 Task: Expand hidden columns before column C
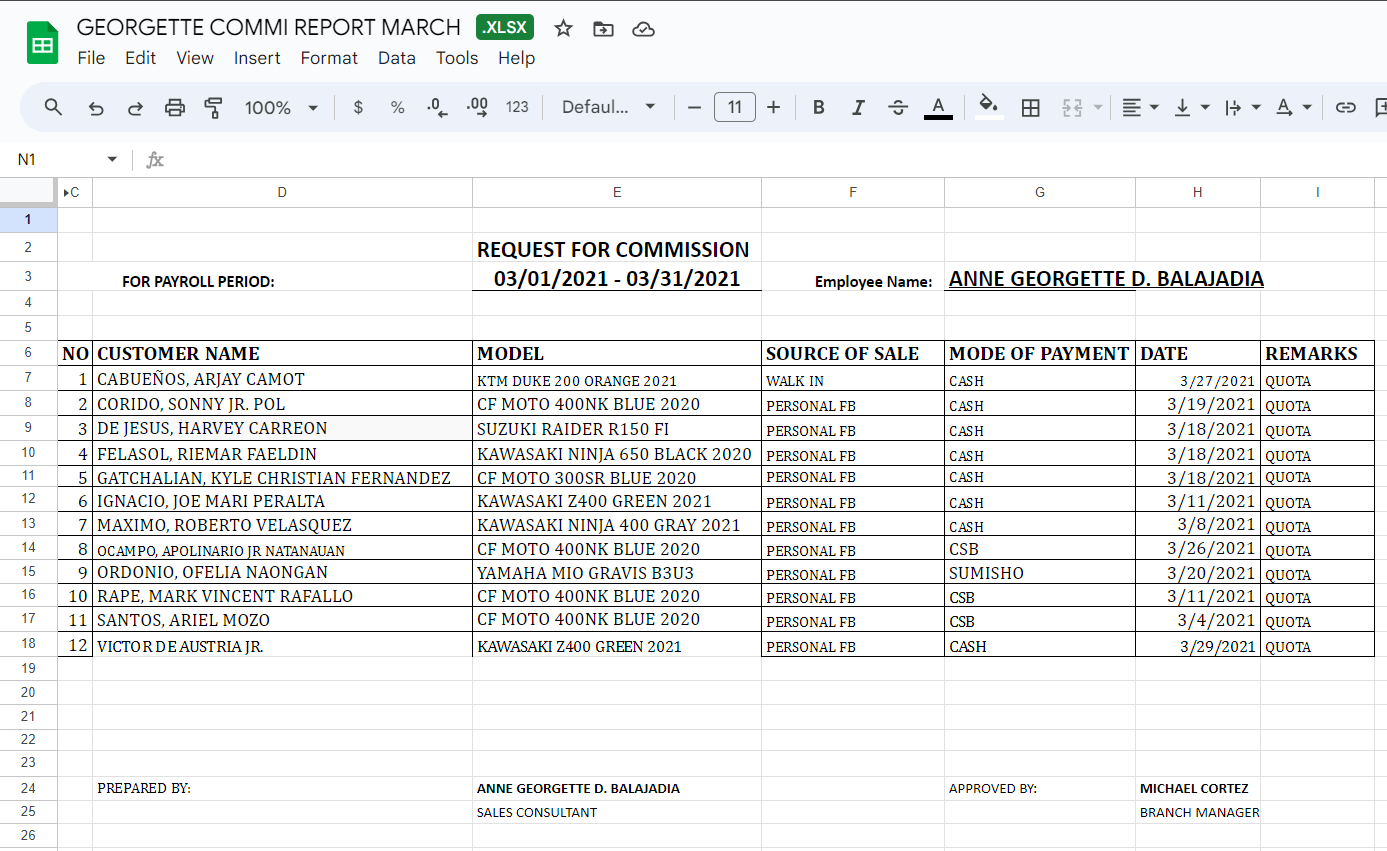click(65, 192)
